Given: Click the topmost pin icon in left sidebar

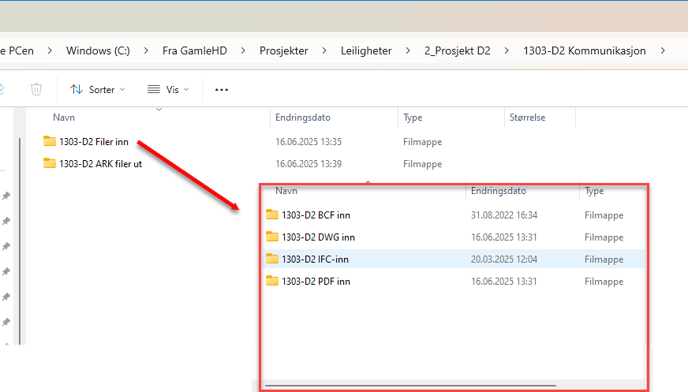Looking at the screenshot, I should (x=6, y=196).
